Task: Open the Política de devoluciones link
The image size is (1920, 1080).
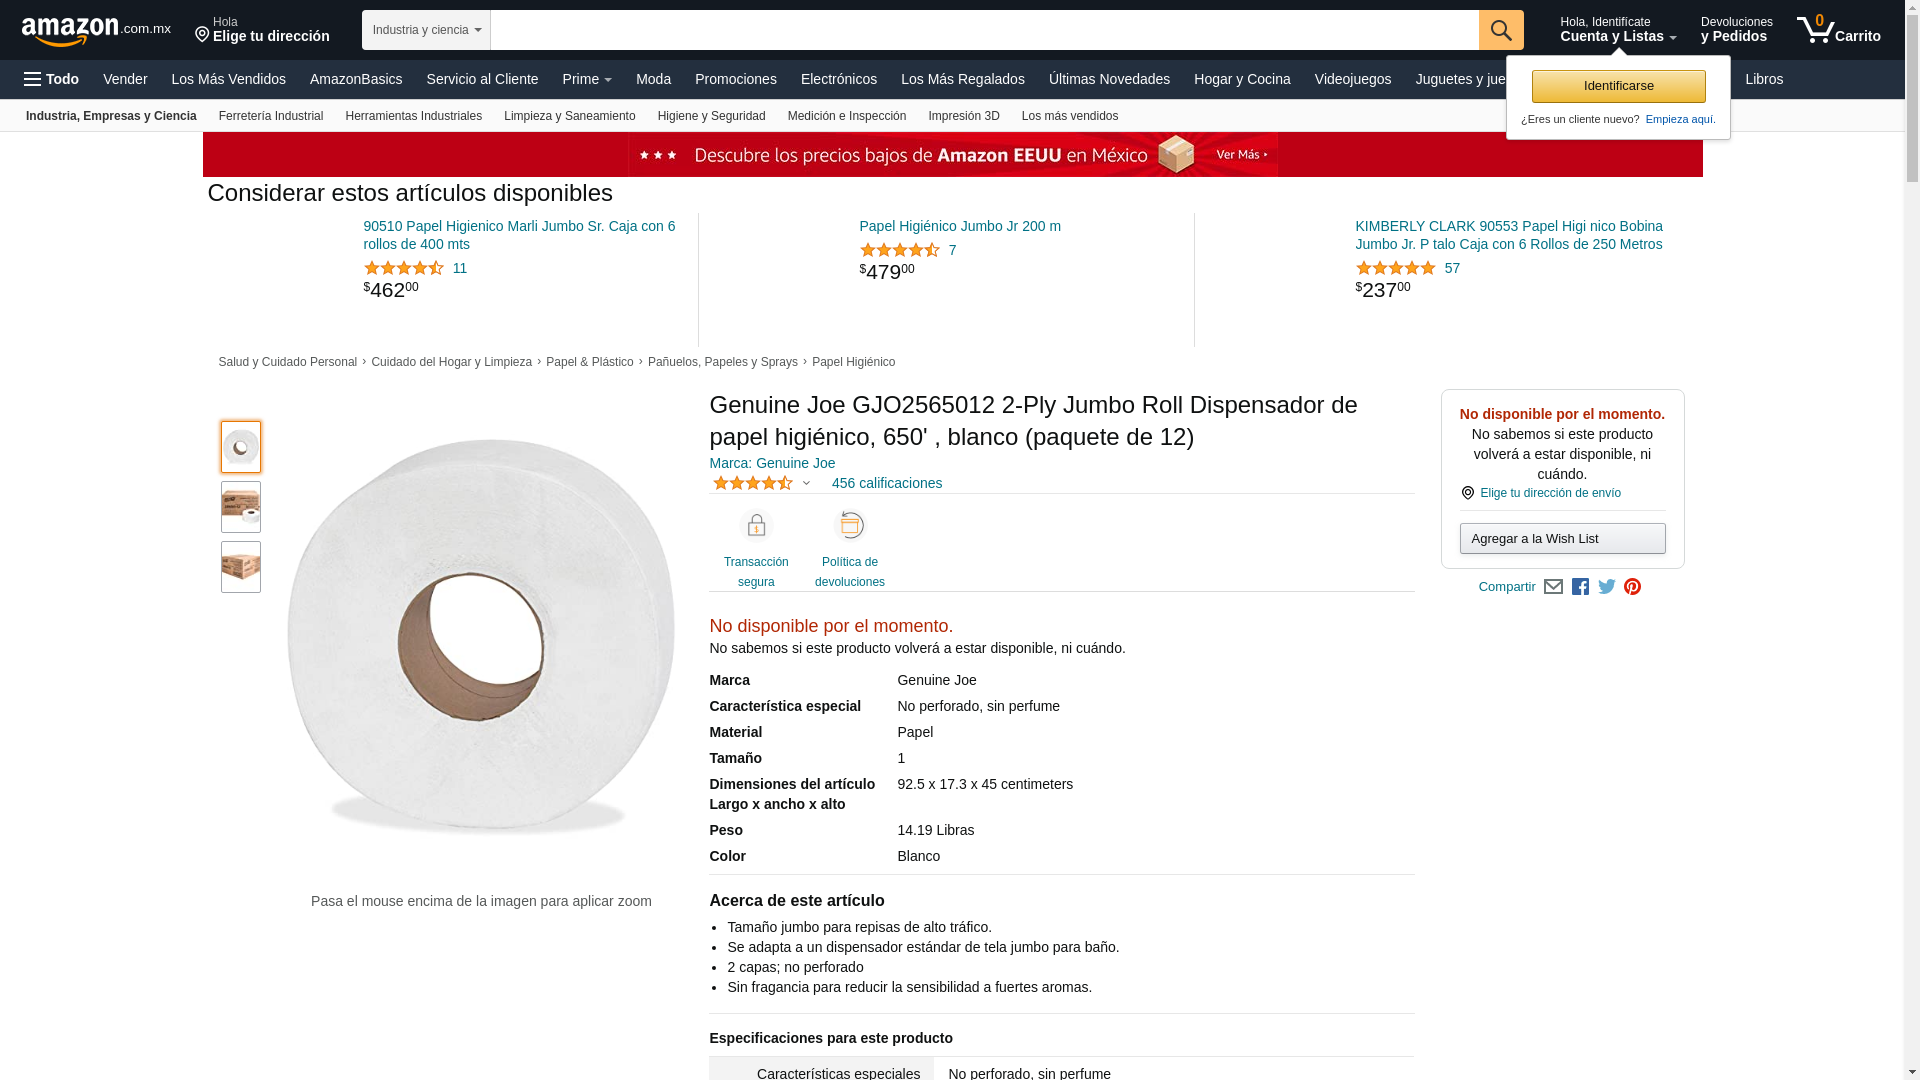Action: click(849, 572)
